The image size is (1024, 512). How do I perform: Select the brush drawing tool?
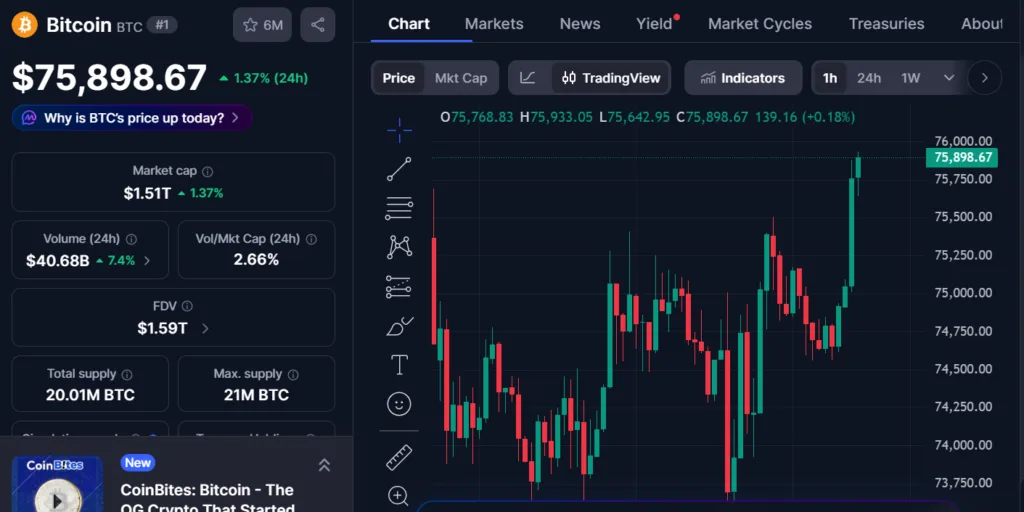[399, 325]
